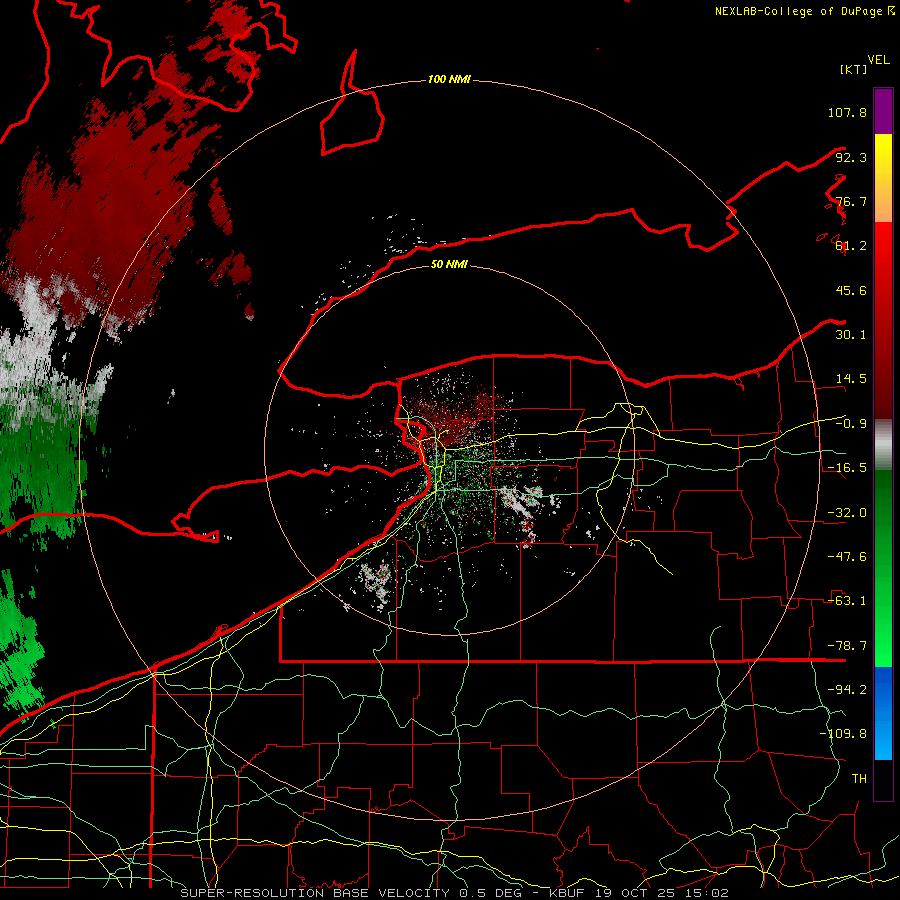Pick the purple segment of the velocity scale
This screenshot has height=900, width=900.
coord(883,111)
